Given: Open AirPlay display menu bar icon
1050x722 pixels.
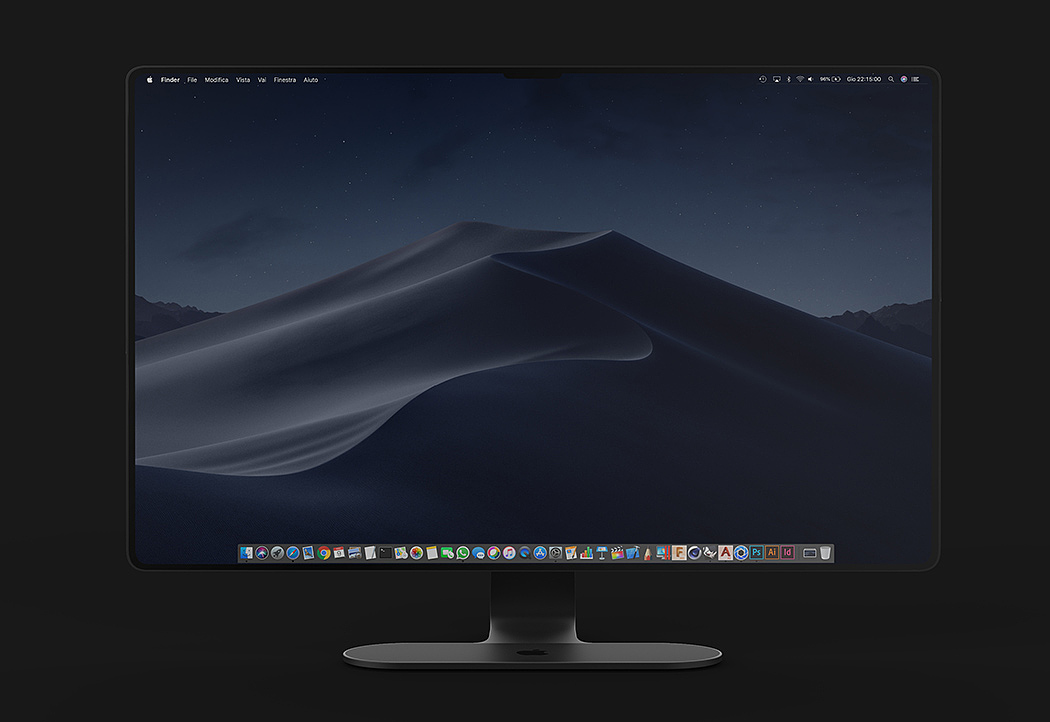Looking at the screenshot, I should [777, 79].
